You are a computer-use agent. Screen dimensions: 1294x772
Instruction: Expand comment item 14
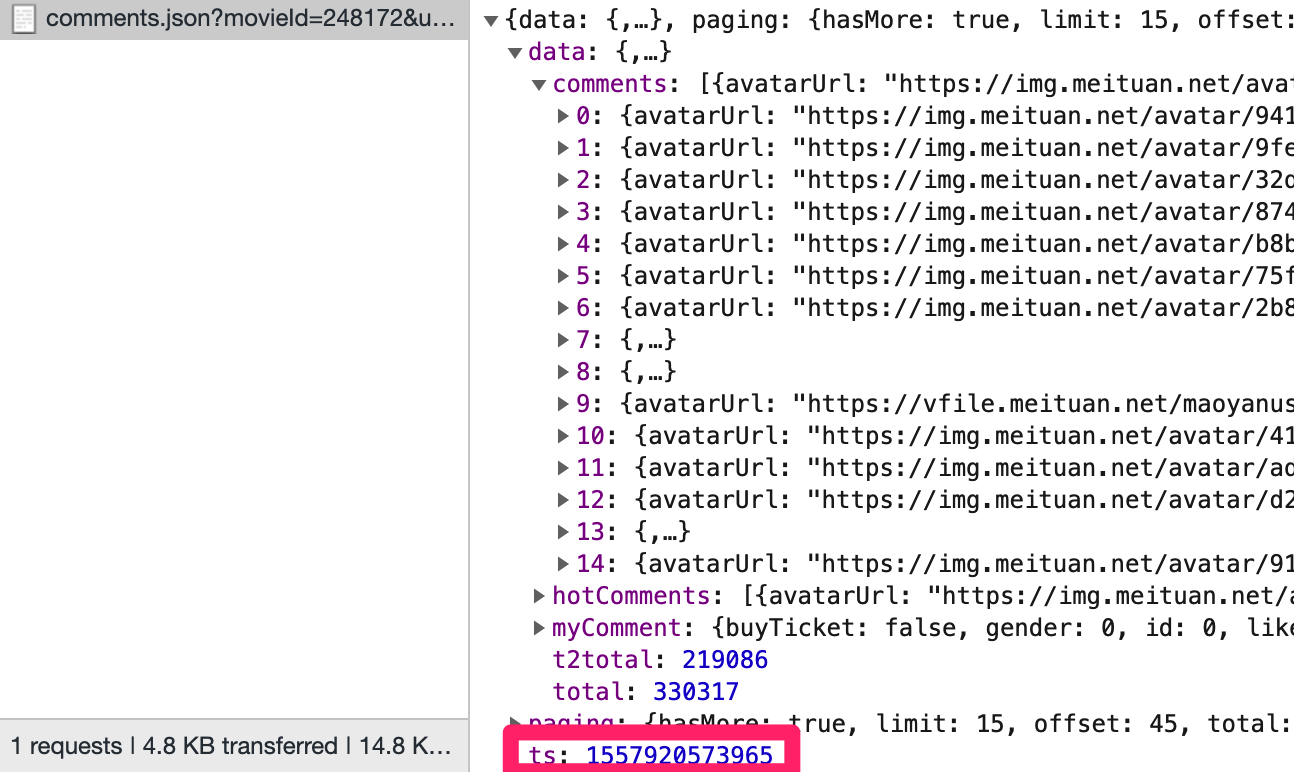tap(563, 564)
